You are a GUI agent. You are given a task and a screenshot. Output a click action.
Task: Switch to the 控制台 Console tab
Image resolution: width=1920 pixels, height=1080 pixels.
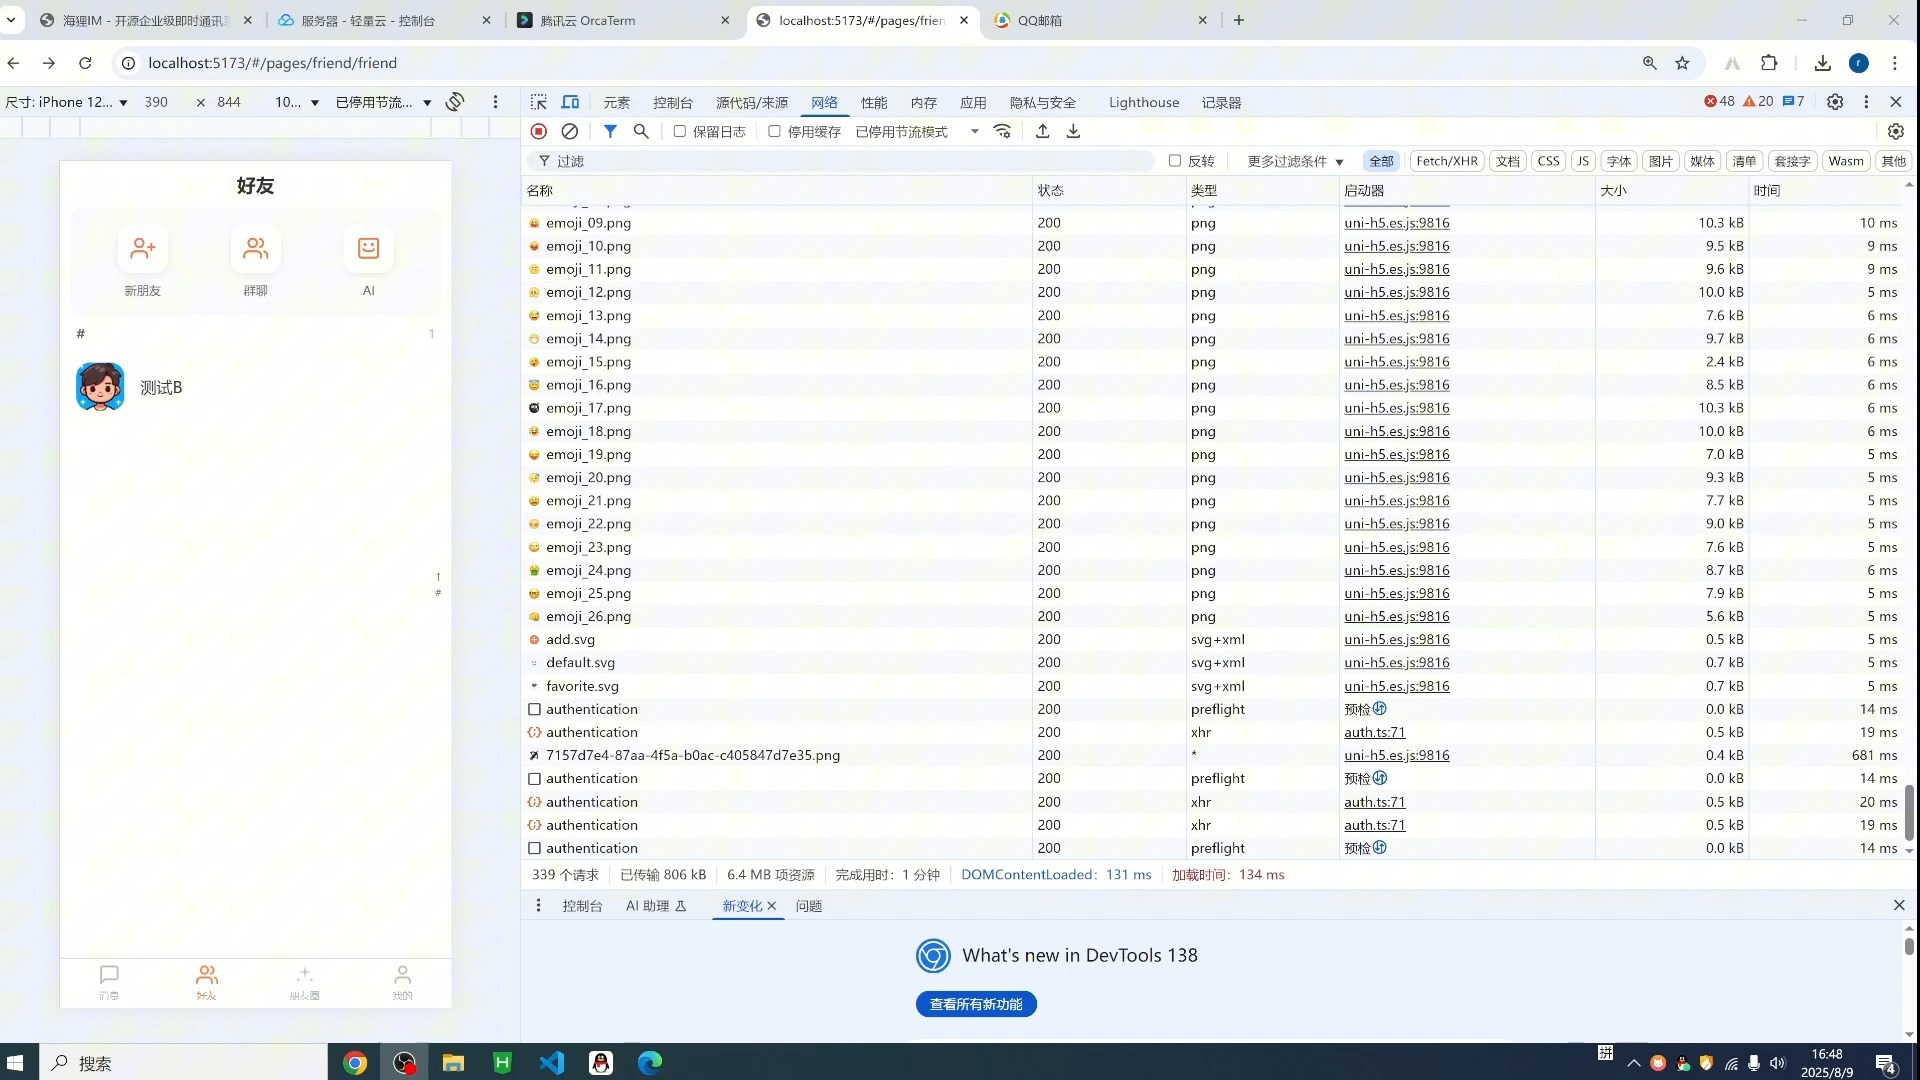pyautogui.click(x=672, y=102)
